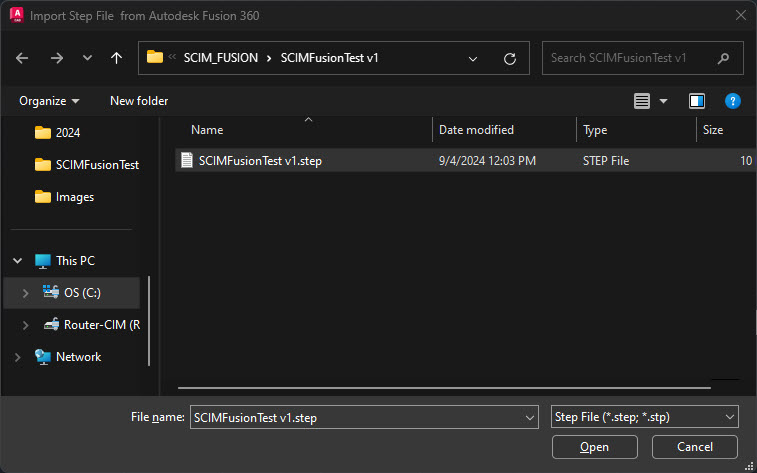Collapse the This PC tree node

pos(17,261)
